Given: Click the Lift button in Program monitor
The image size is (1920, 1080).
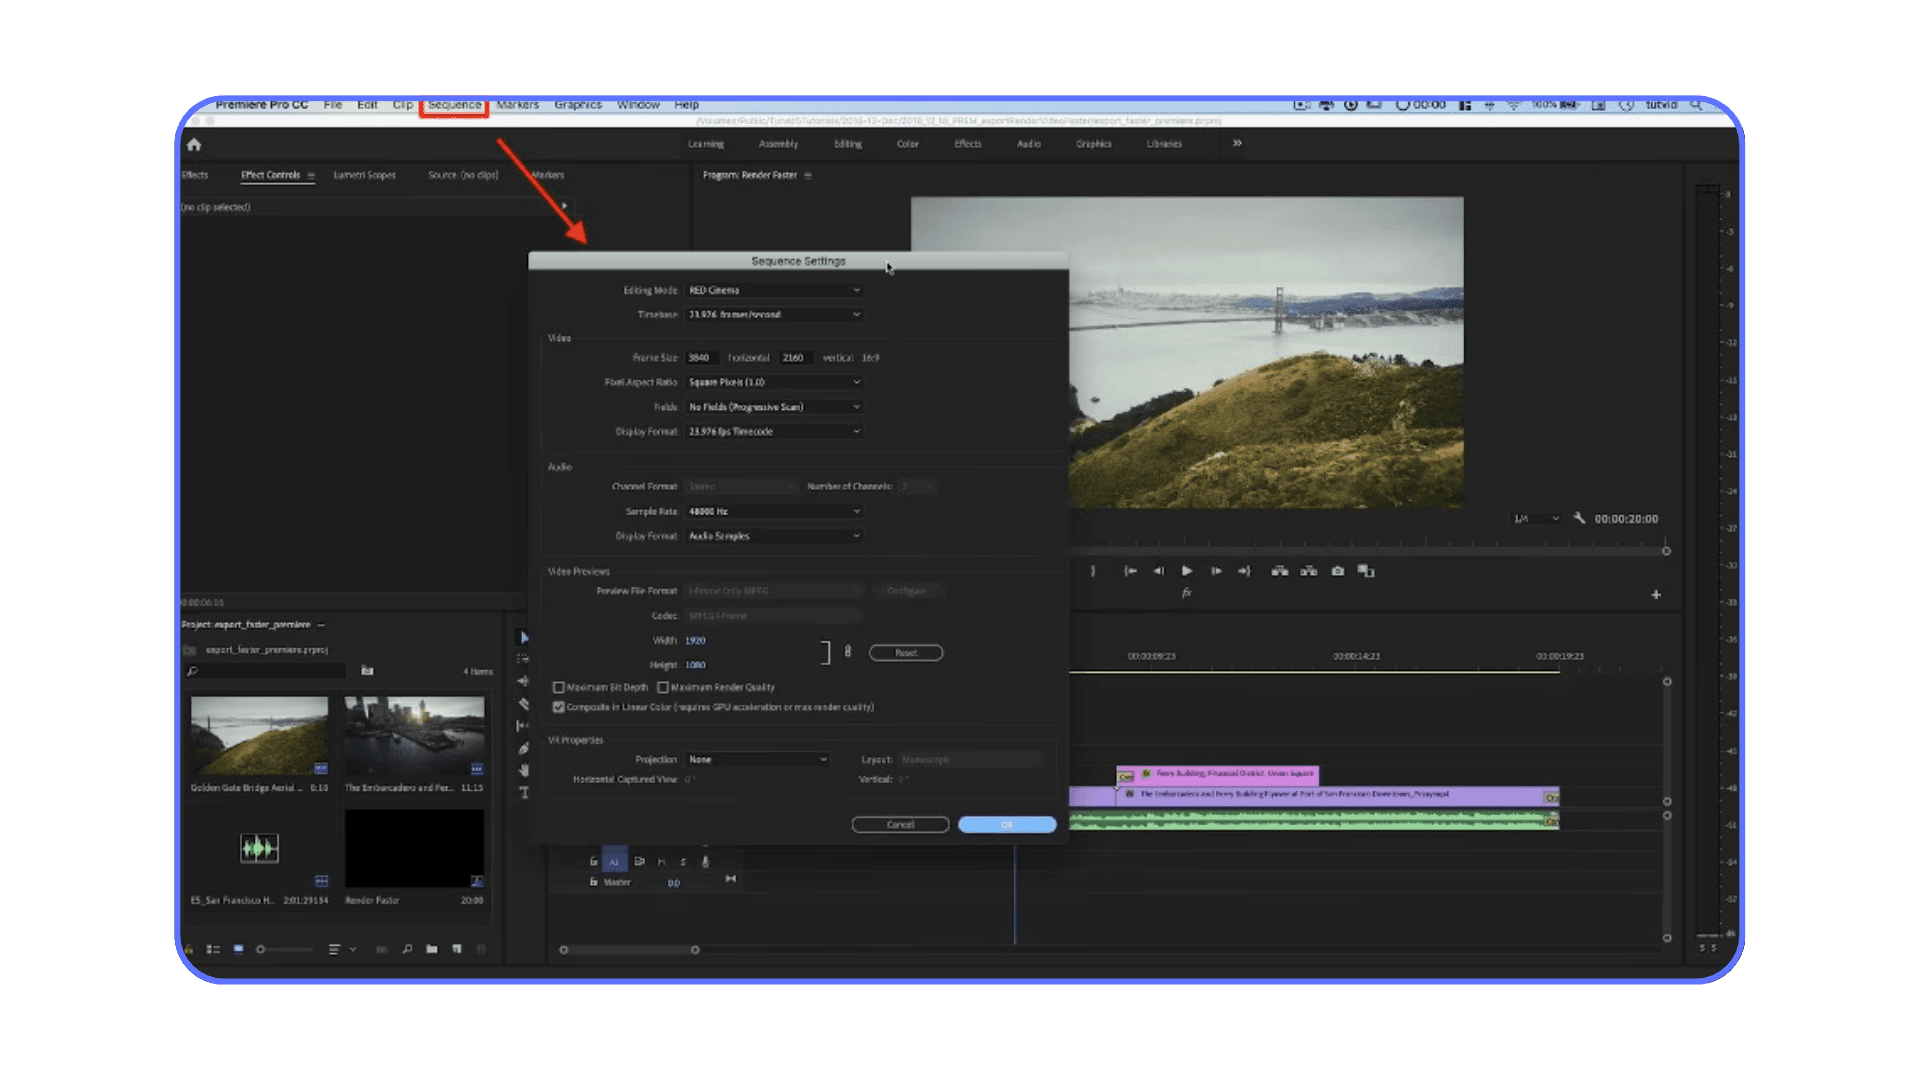Looking at the screenshot, I should 1279,571.
